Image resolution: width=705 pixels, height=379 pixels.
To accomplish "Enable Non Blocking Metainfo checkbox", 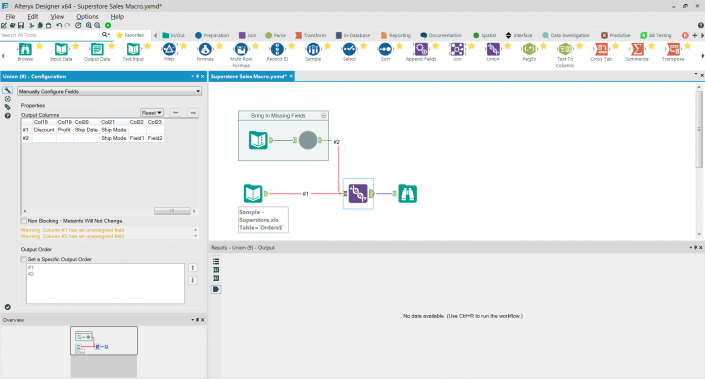I will pos(23,221).
